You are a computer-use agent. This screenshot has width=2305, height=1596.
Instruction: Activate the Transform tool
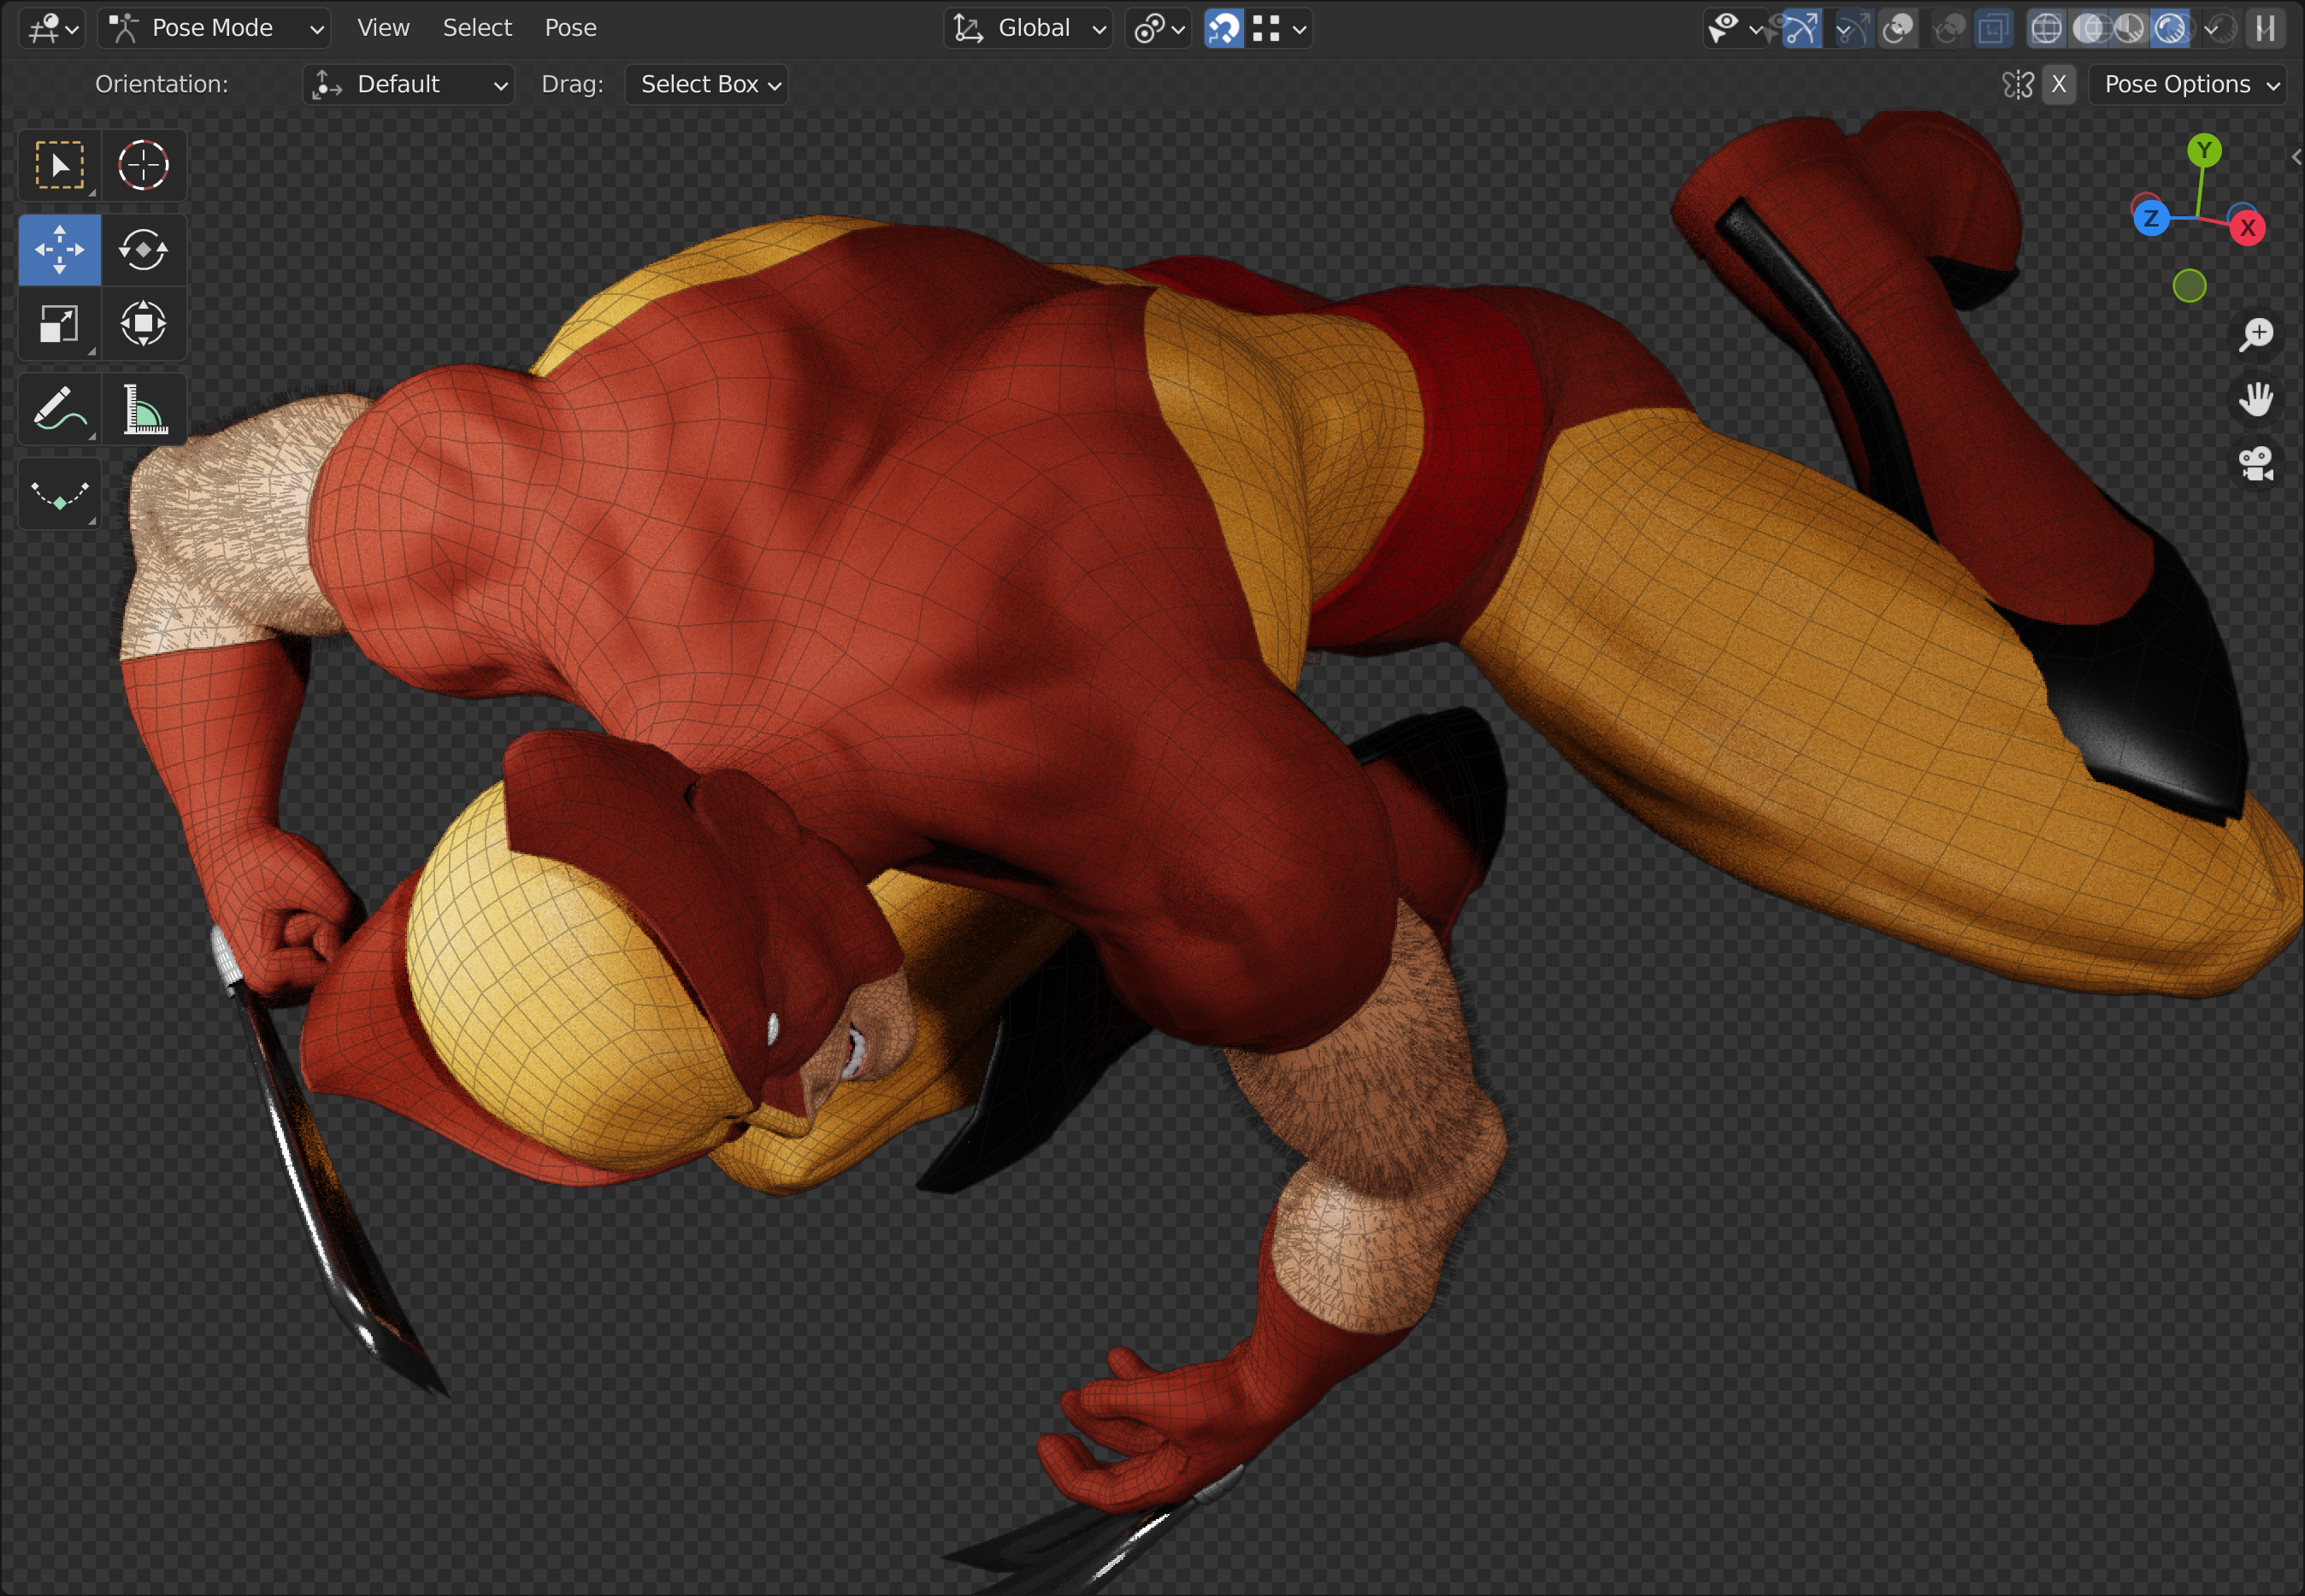(143, 324)
